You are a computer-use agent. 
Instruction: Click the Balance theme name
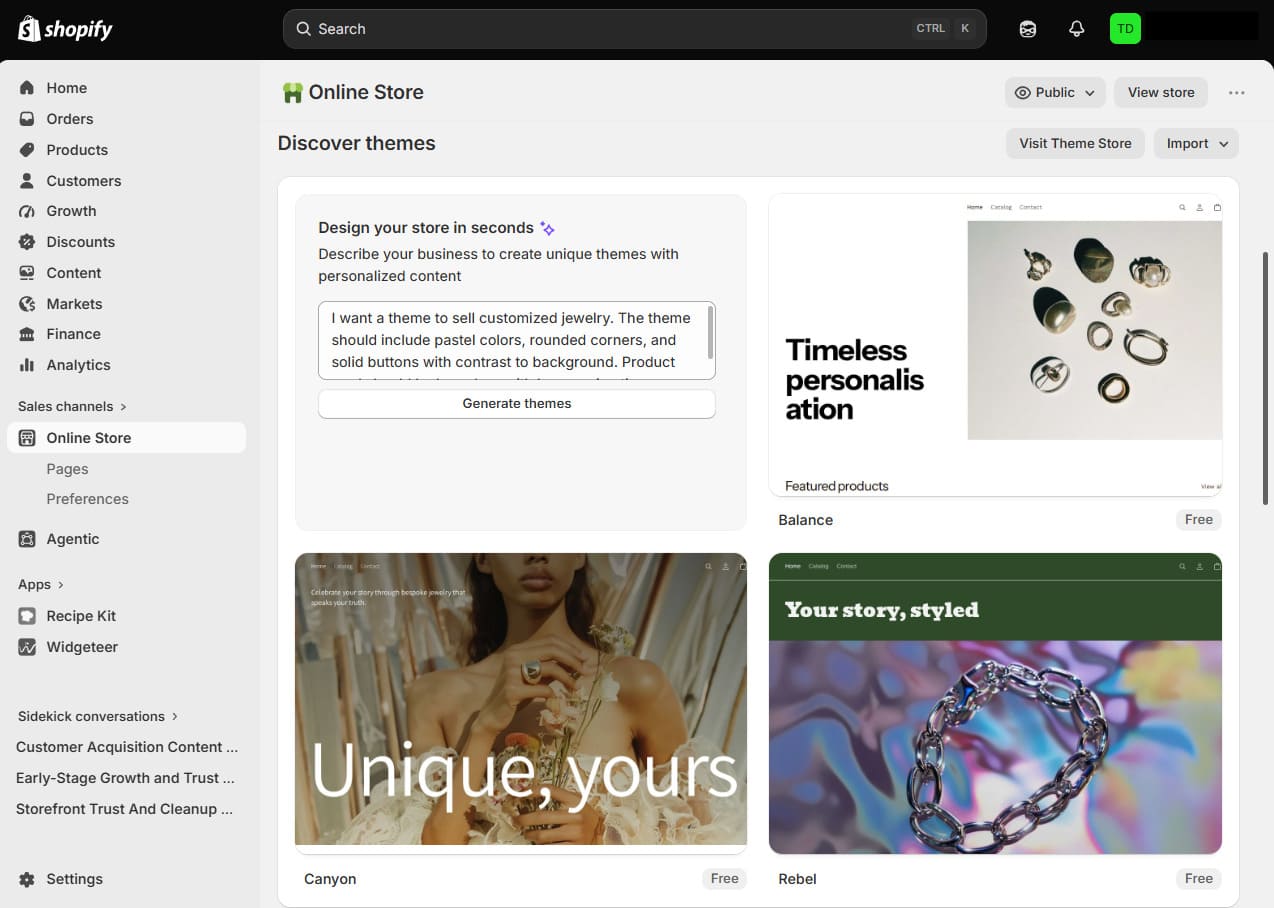coord(805,520)
